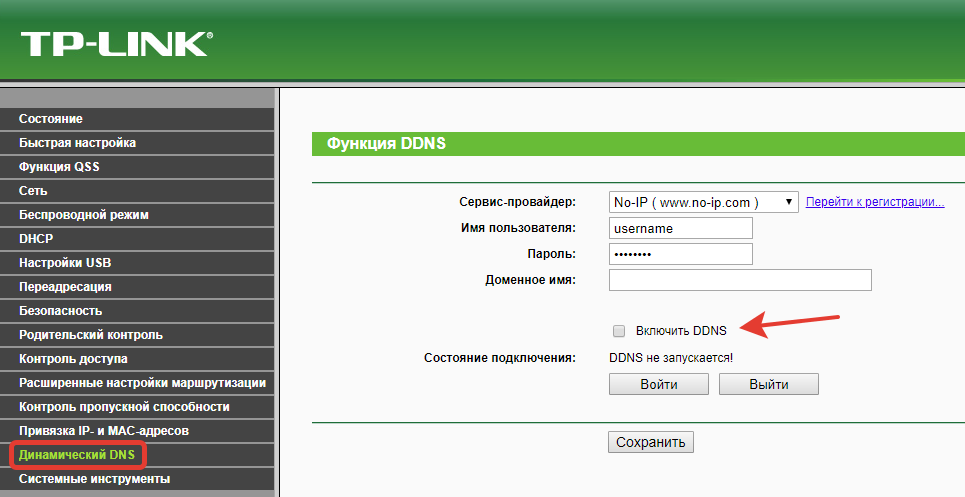The width and height of the screenshot is (965, 497).
Task: Select Динамический DNS in sidebar
Action: [x=76, y=455]
